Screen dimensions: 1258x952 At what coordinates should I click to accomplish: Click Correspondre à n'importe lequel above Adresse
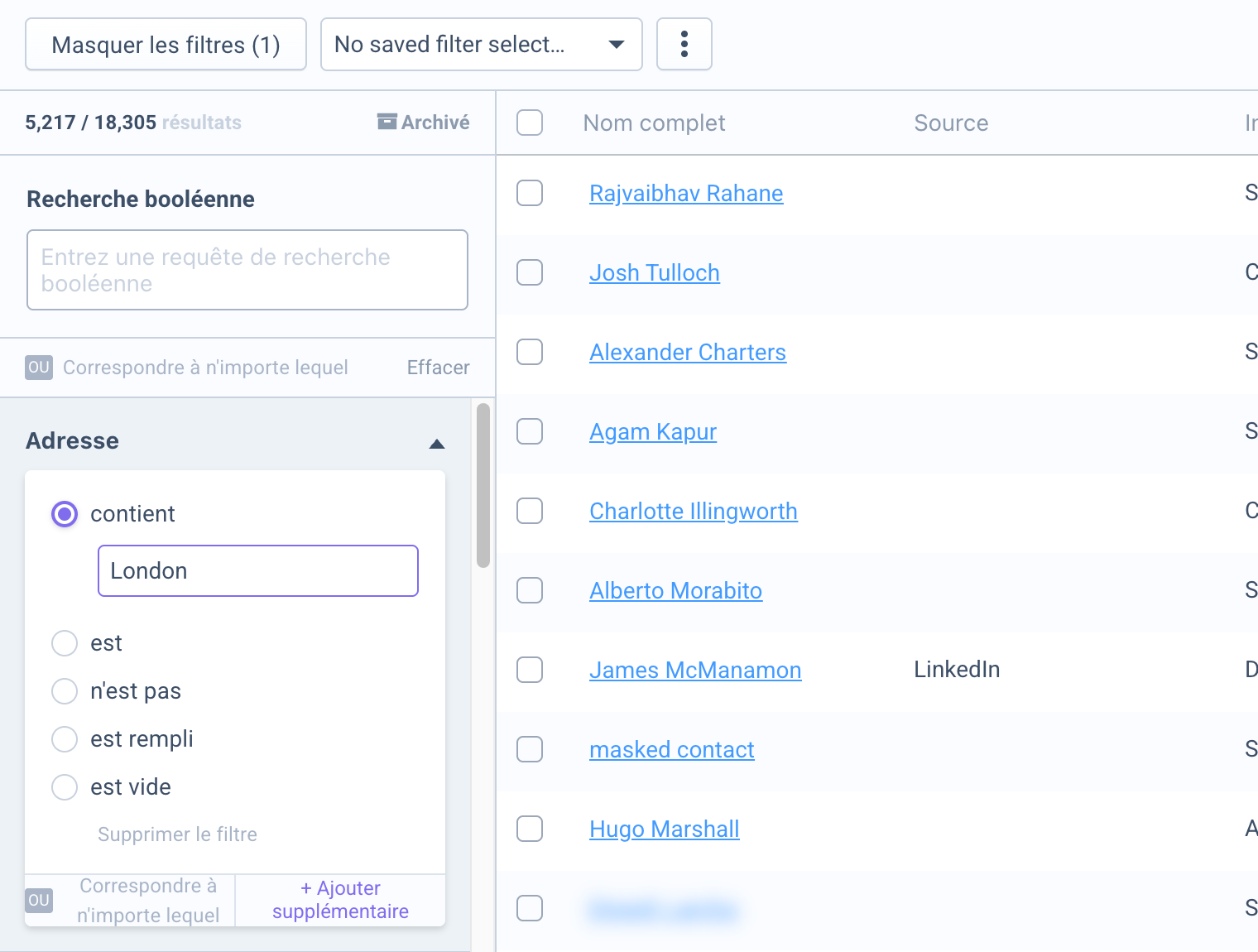(x=205, y=367)
